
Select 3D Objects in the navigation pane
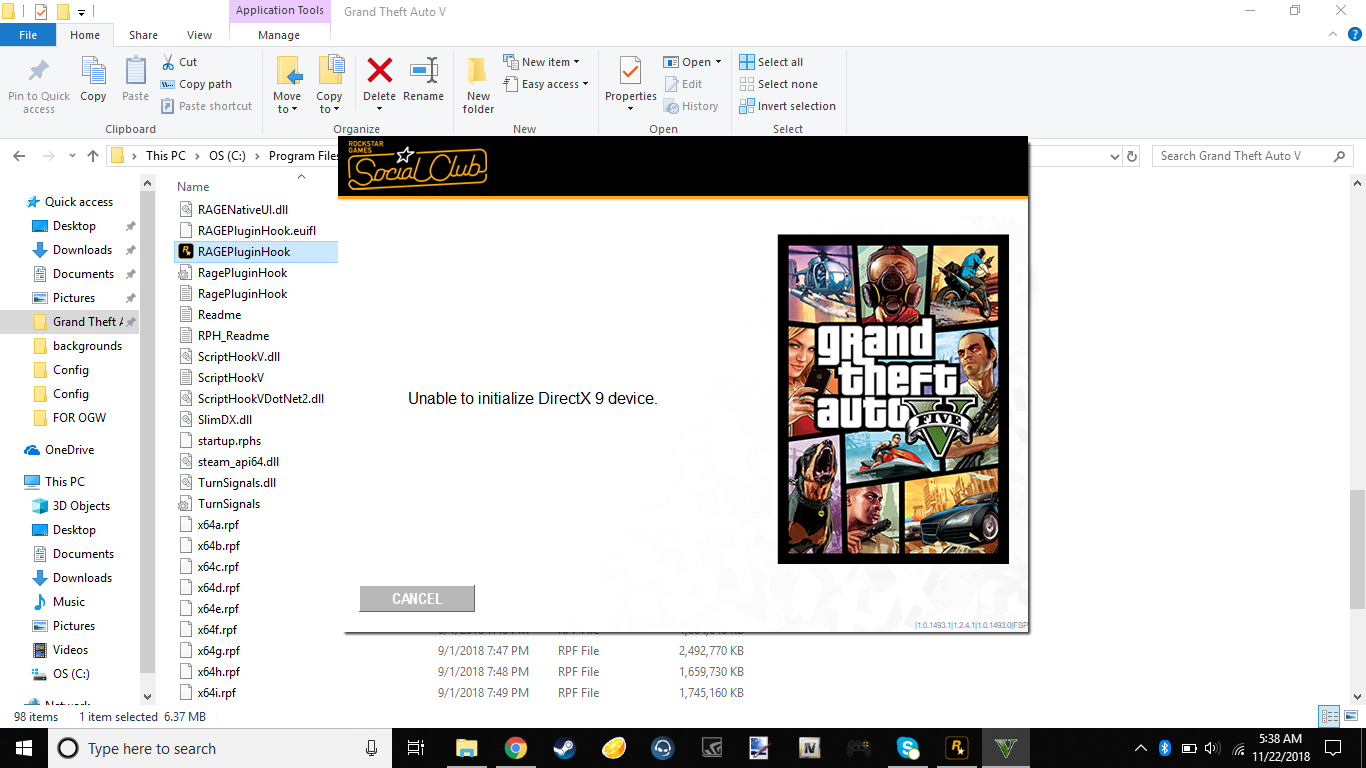[81, 506]
